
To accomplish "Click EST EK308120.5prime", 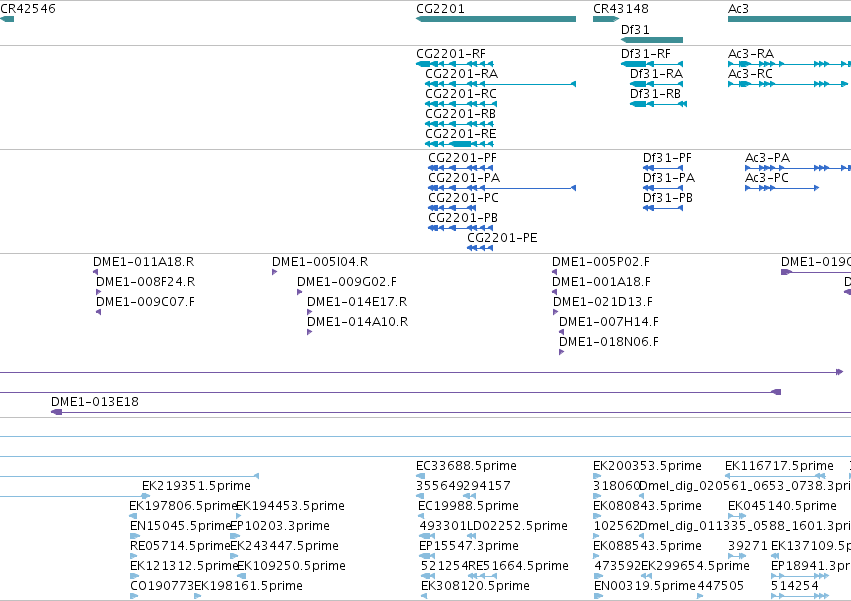I will (424, 596).
